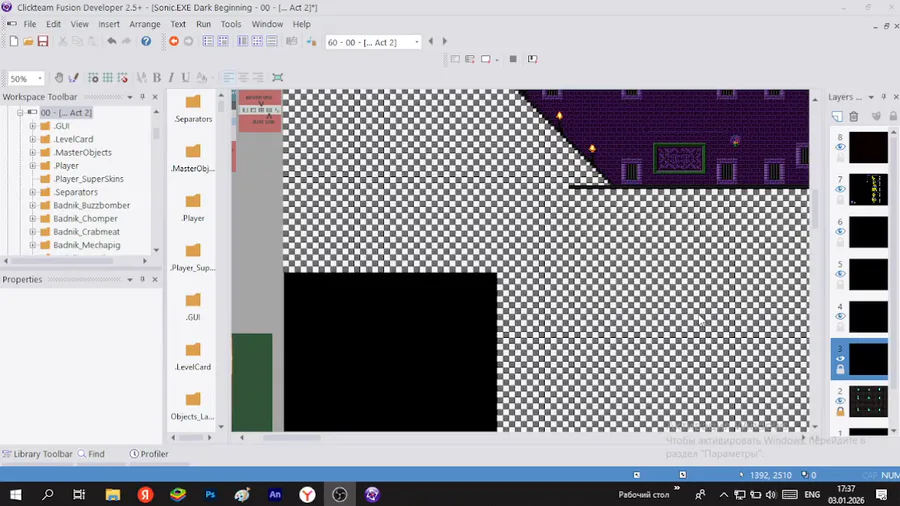900x506 pixels.
Task: Show the previous frame arrow
Action: tap(431, 41)
